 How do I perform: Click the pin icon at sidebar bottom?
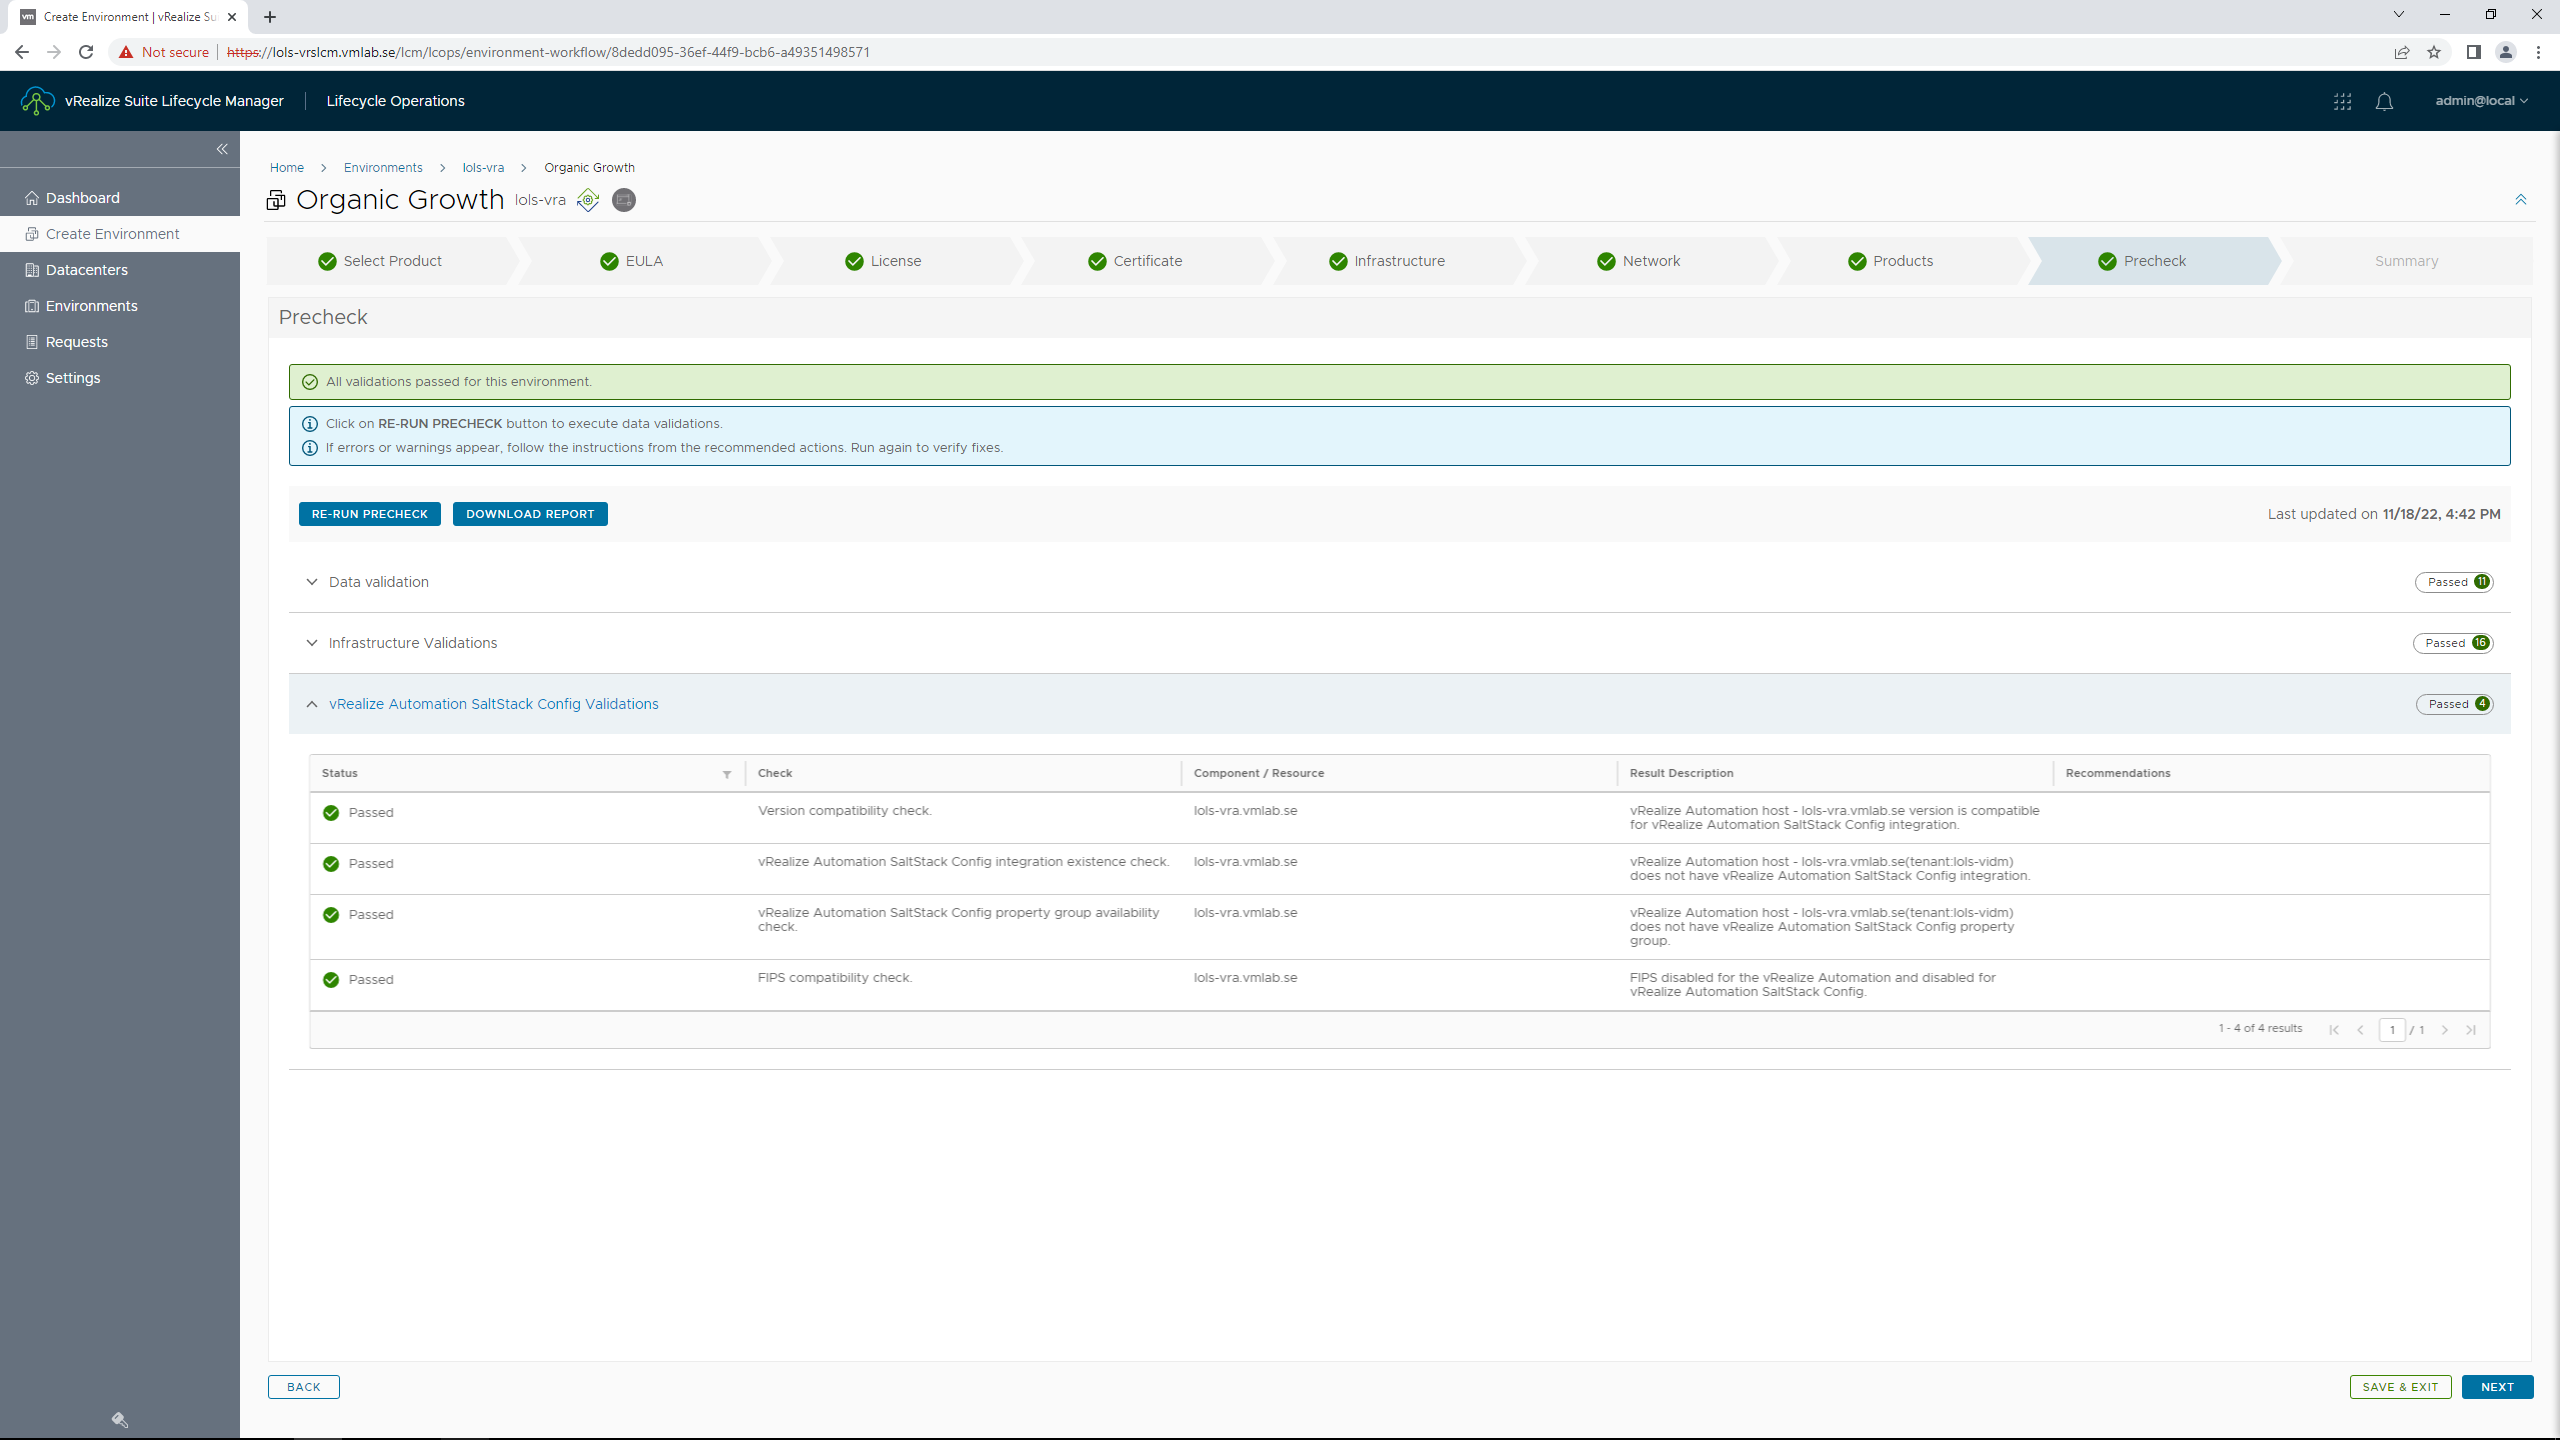point(120,1420)
